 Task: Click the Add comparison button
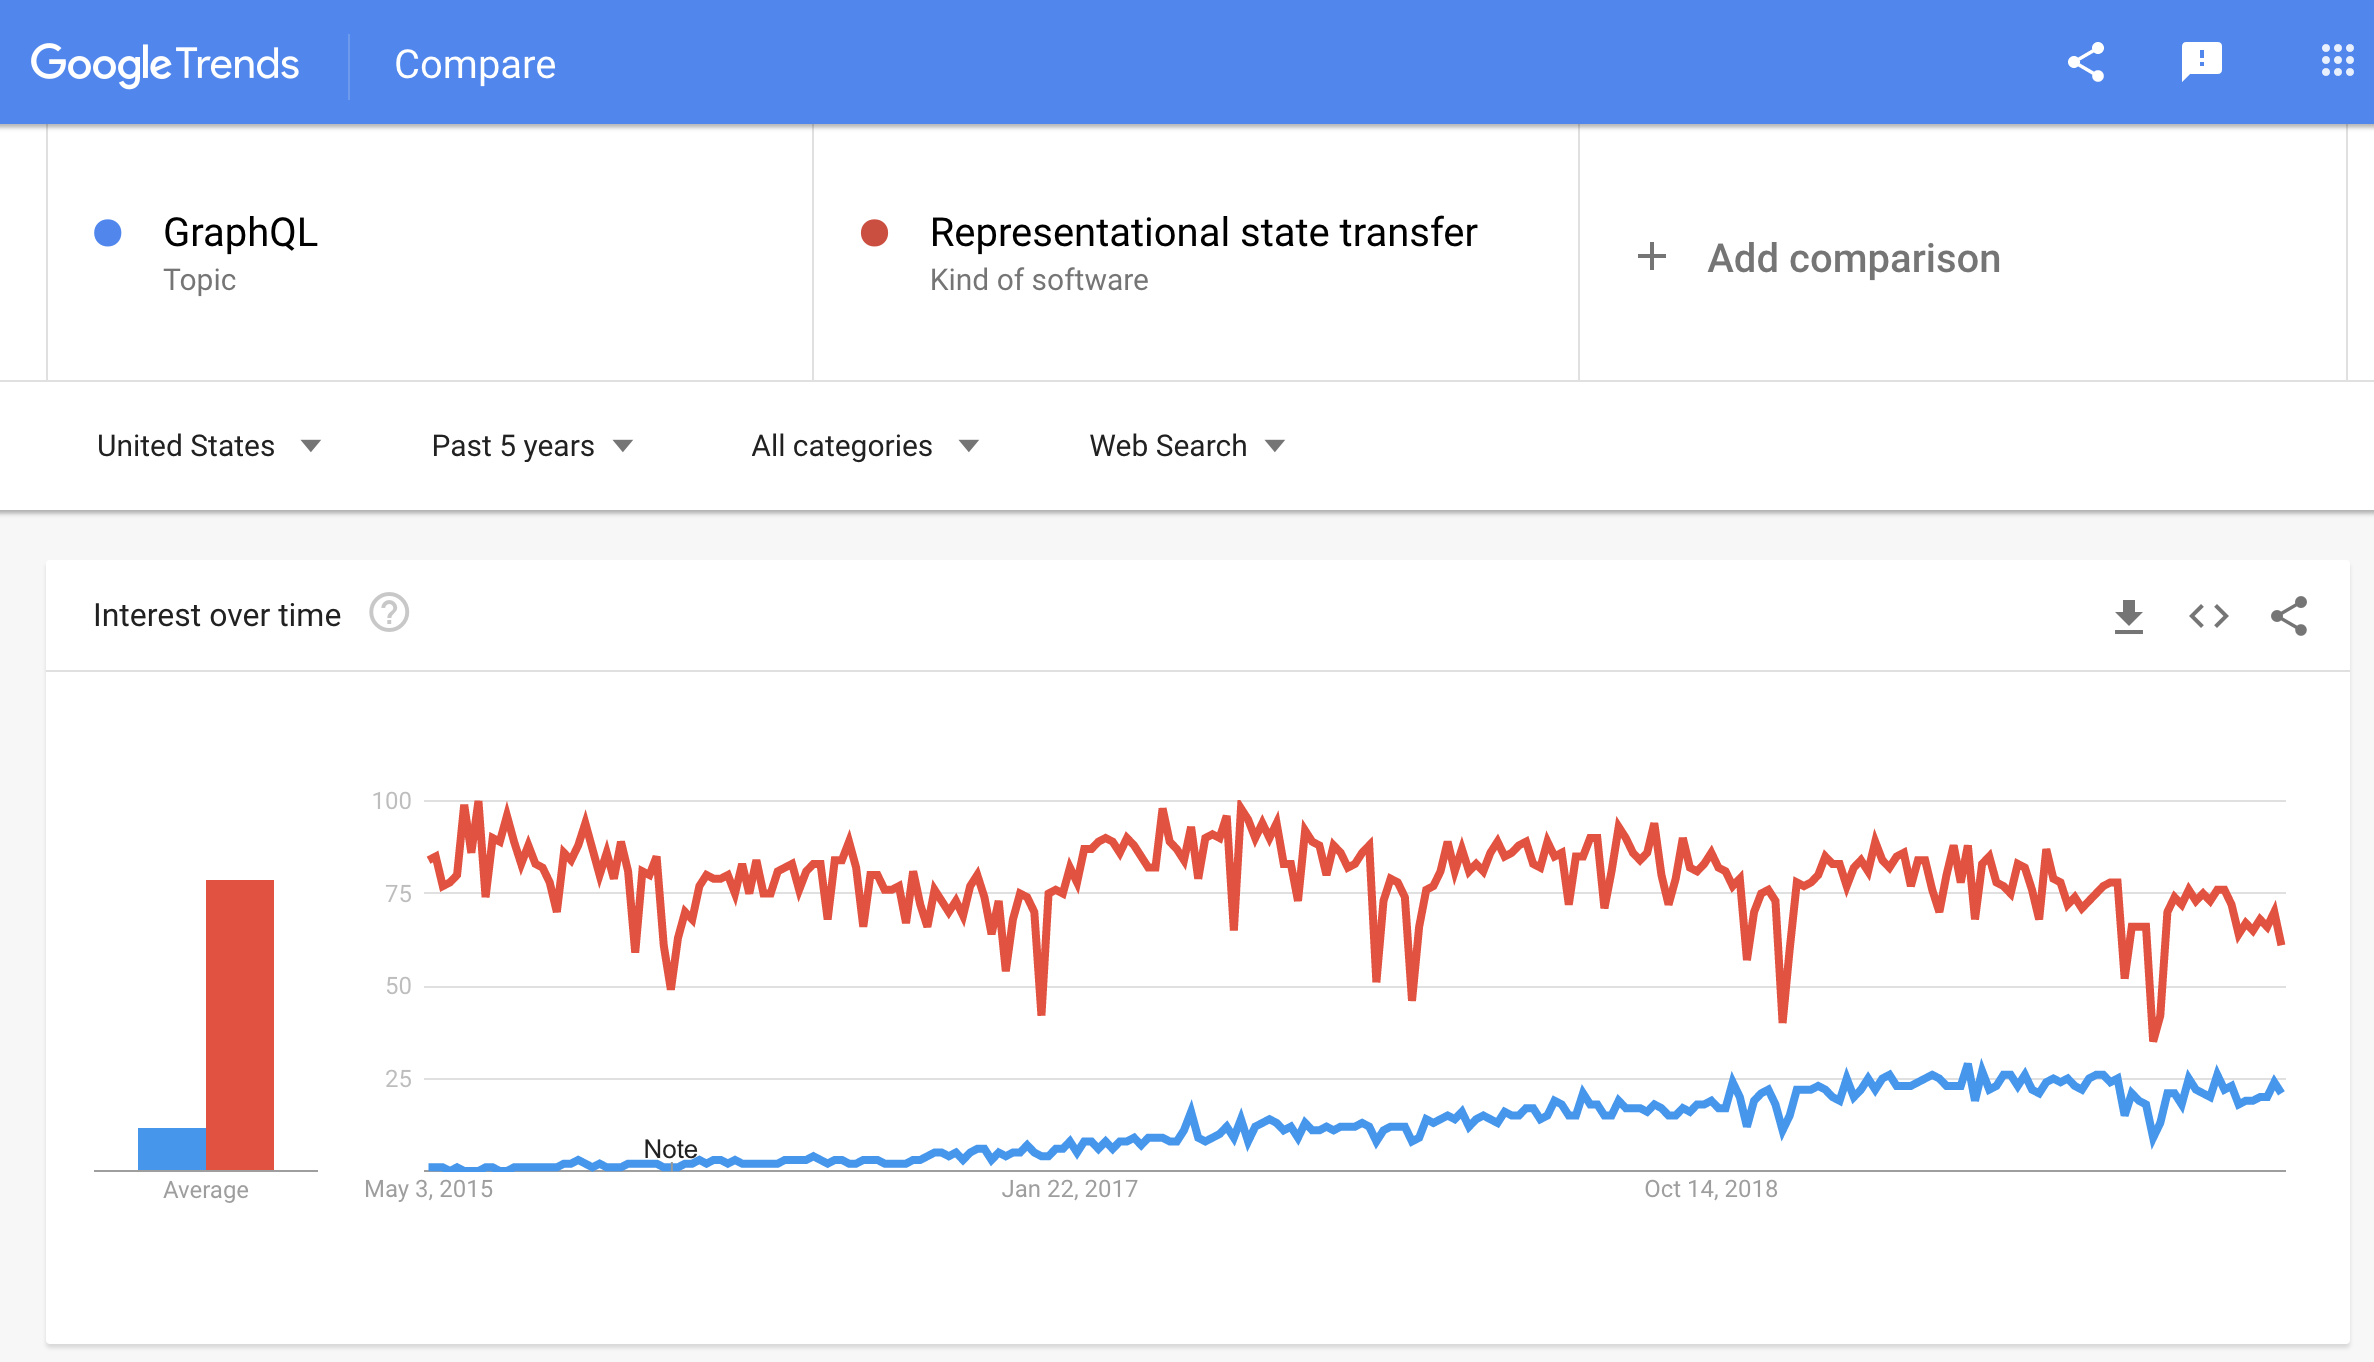coord(1818,258)
